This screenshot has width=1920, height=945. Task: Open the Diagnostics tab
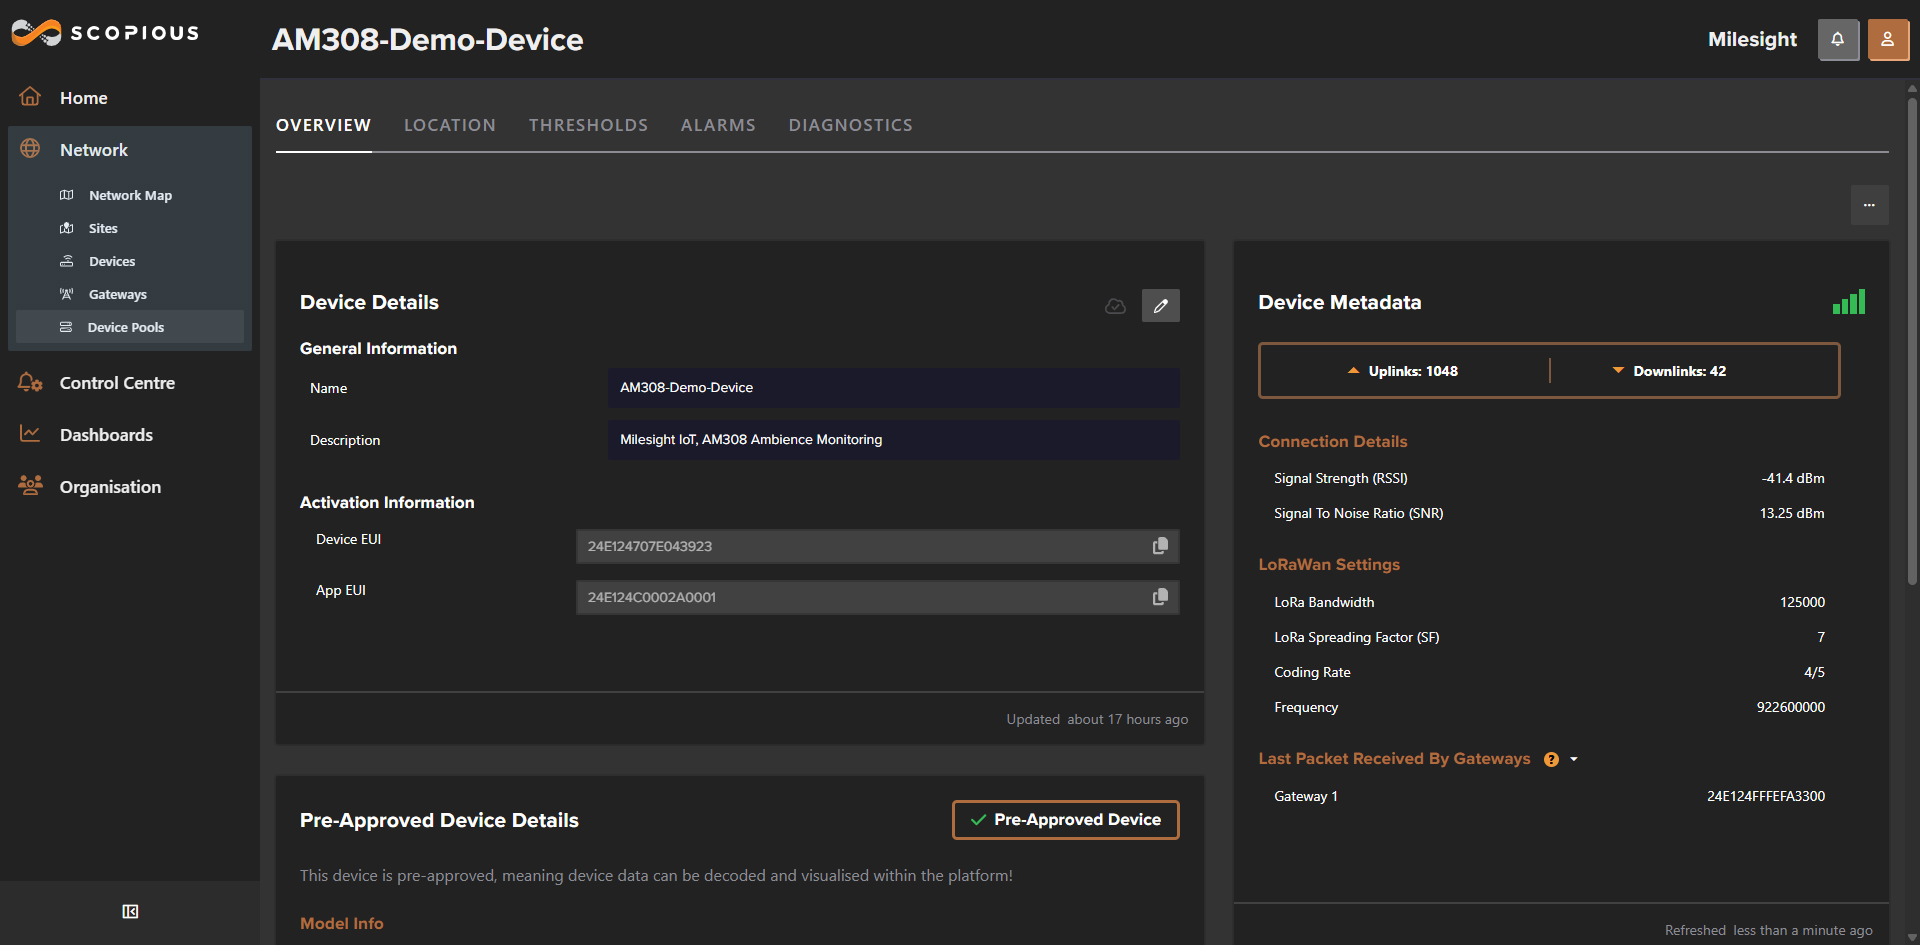[851, 125]
